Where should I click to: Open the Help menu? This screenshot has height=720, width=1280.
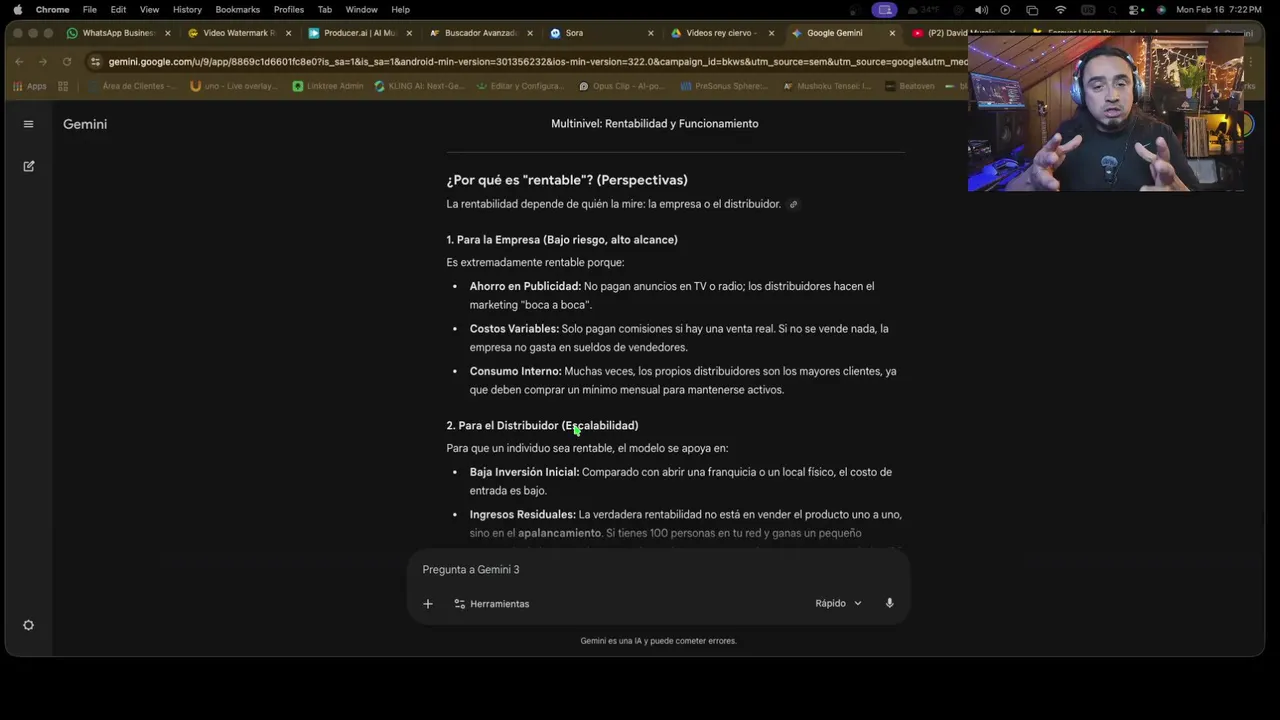click(400, 9)
